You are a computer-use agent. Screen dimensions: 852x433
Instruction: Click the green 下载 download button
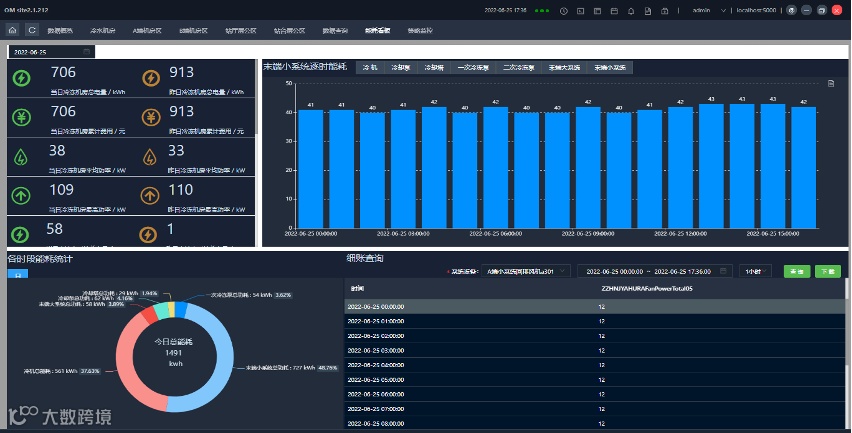tap(827, 271)
